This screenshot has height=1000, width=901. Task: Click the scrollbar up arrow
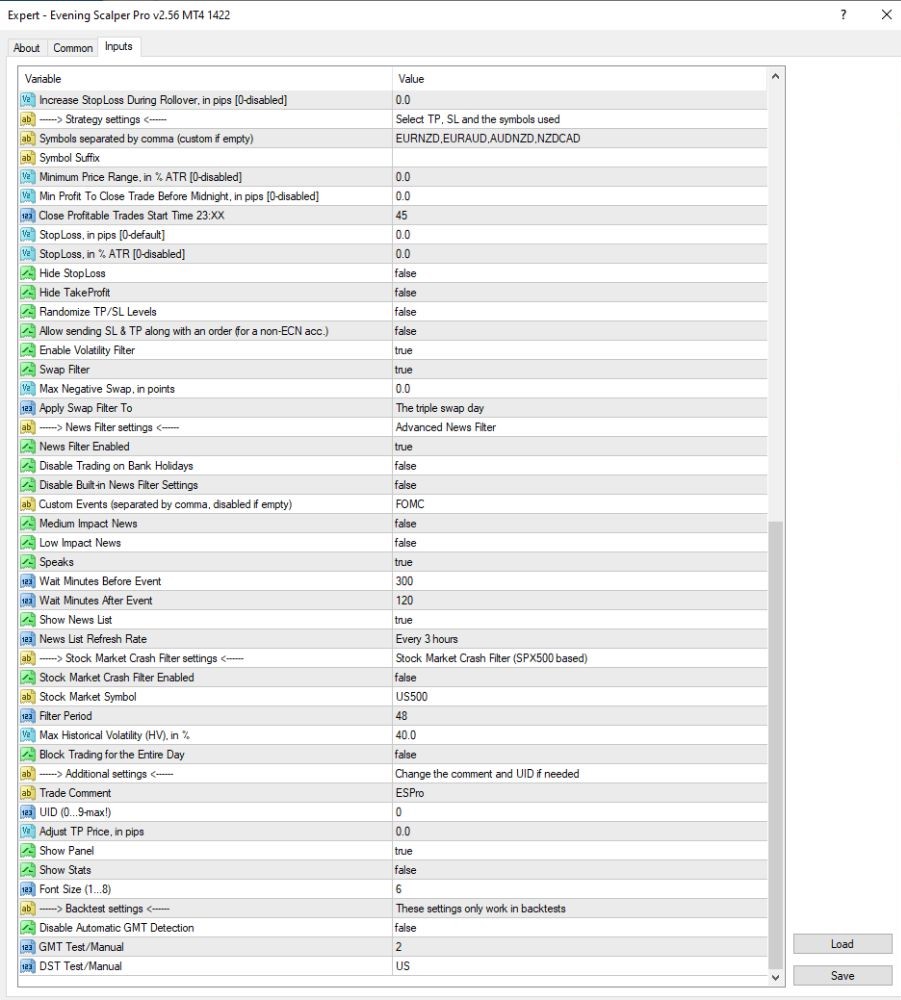(775, 77)
